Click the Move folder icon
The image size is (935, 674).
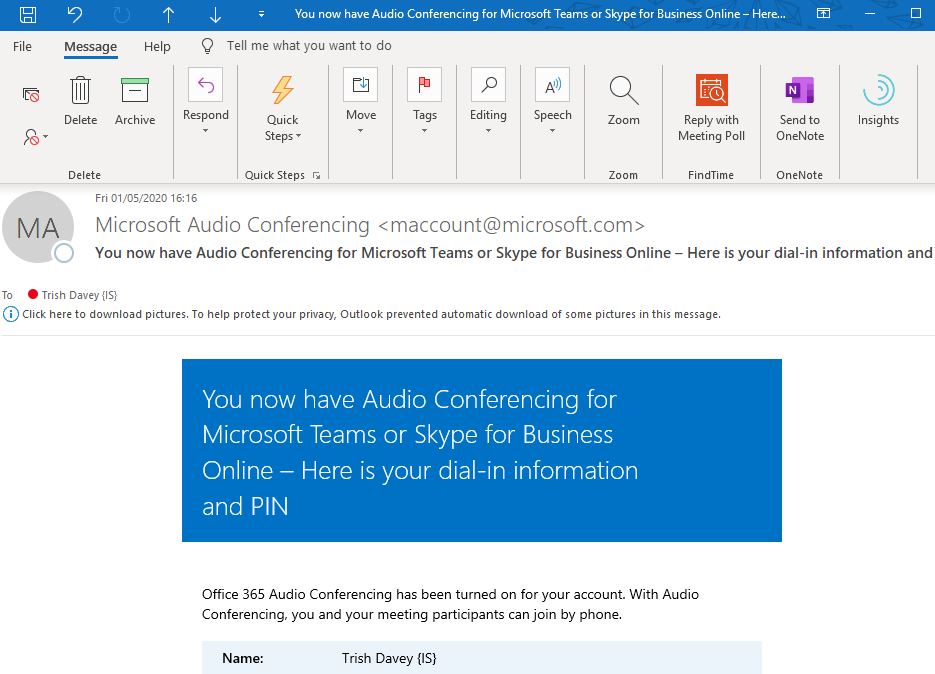[x=361, y=85]
